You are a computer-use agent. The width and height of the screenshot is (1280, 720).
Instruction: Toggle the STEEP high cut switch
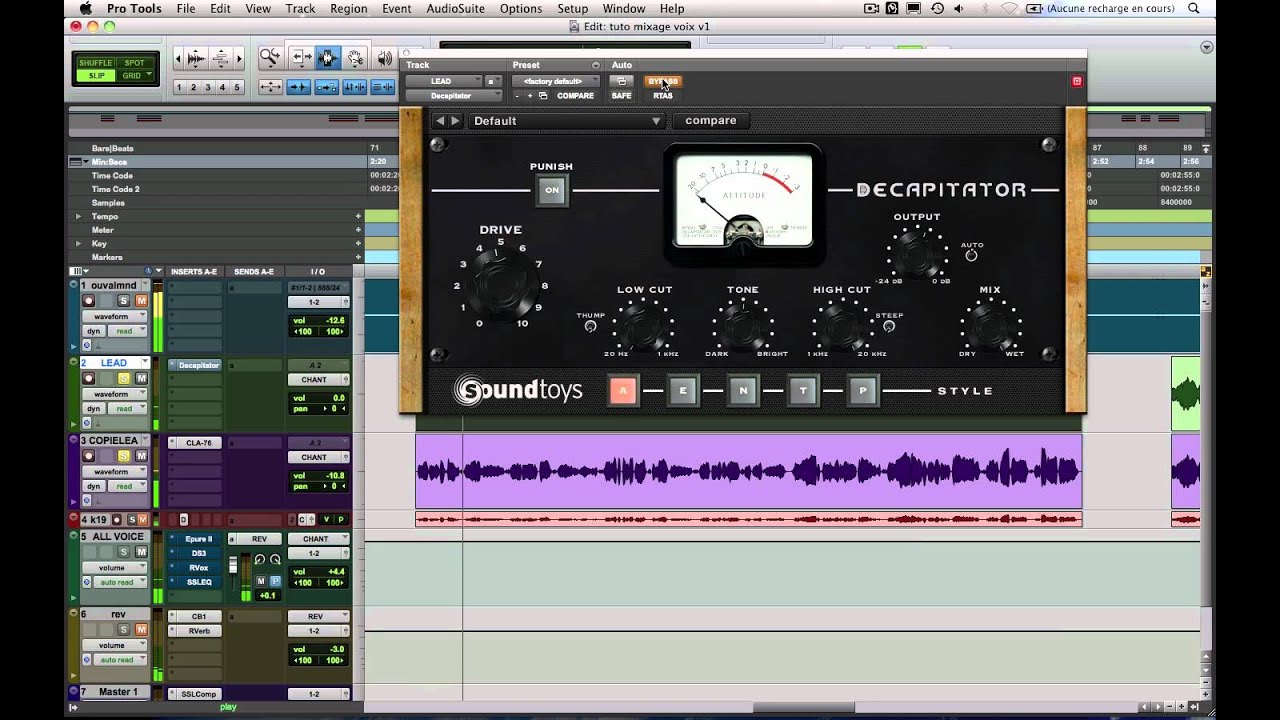click(889, 326)
